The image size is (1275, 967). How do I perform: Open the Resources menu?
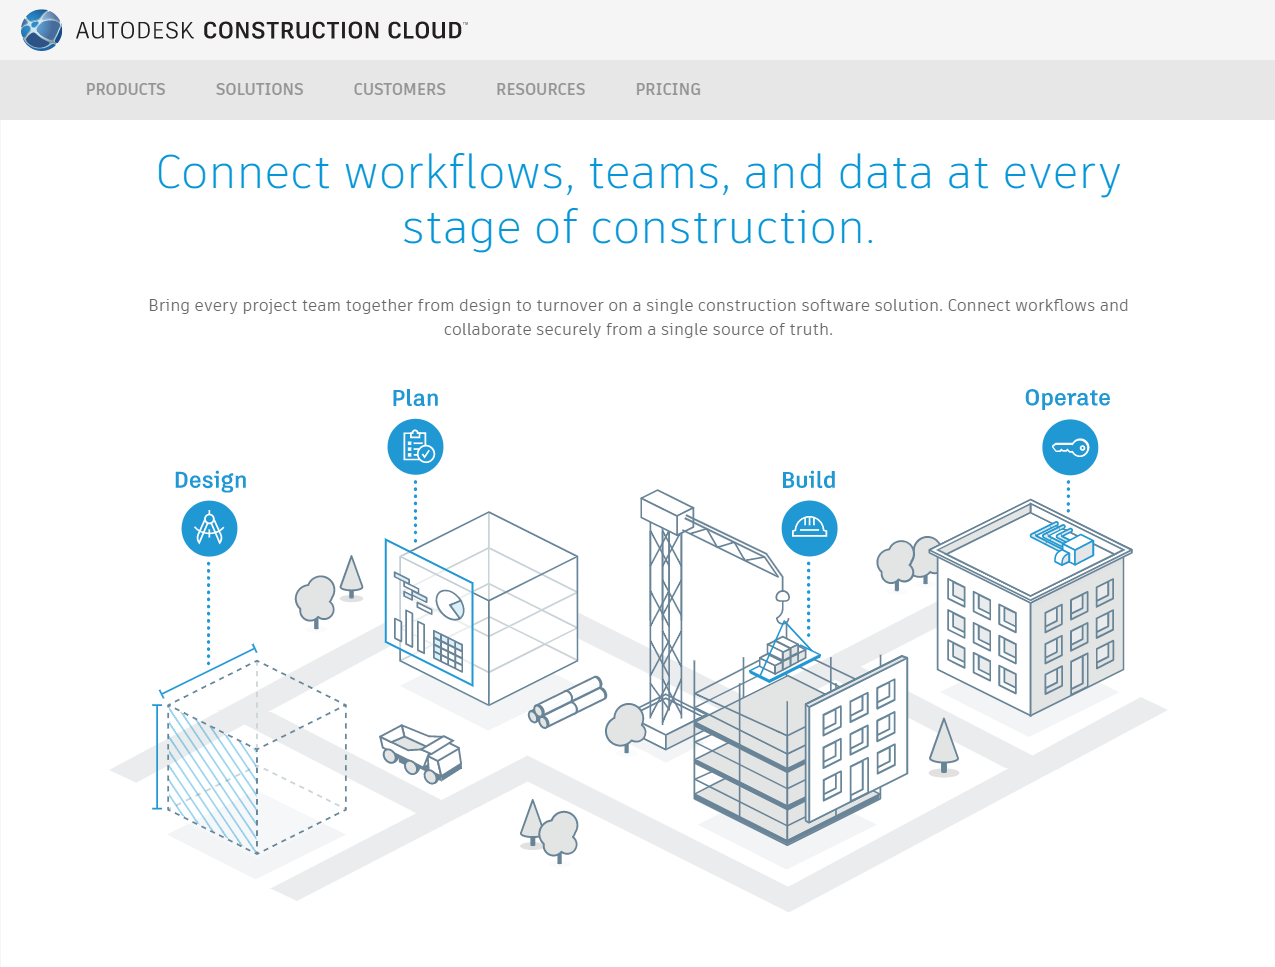tap(541, 89)
